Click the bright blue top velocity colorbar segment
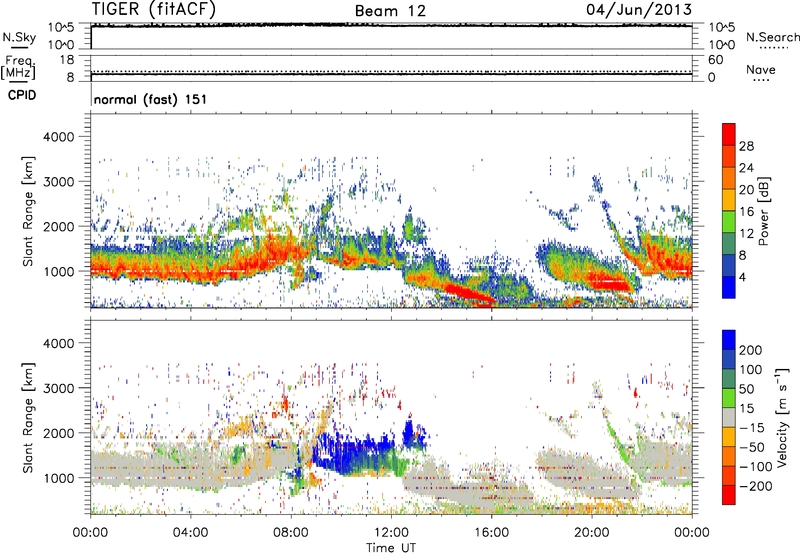The width and height of the screenshot is (800, 554). point(729,340)
